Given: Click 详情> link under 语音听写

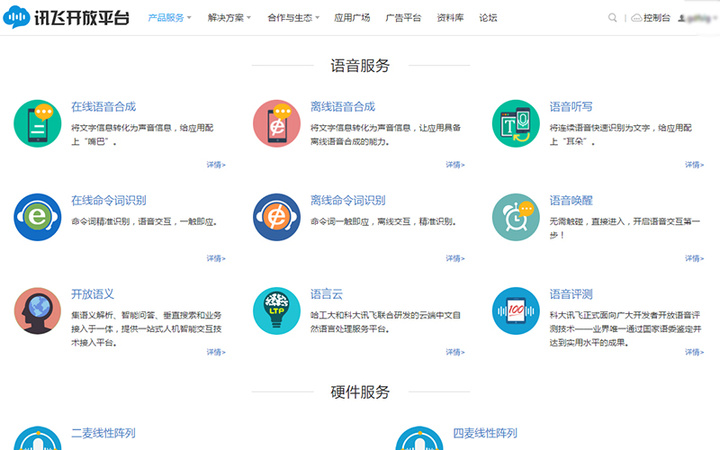Looking at the screenshot, I should (x=694, y=165).
